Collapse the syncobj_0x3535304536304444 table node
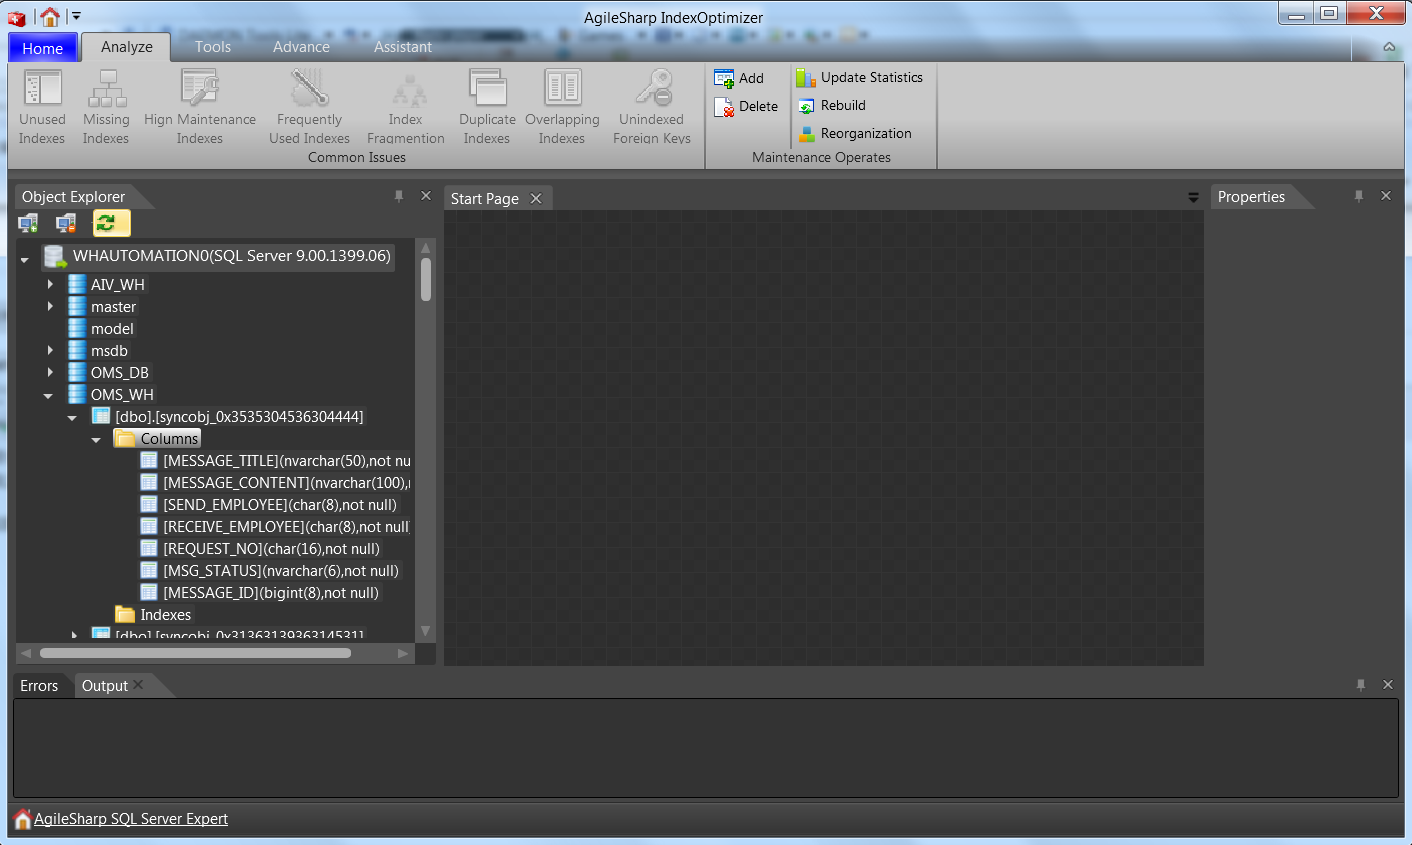This screenshot has height=845, width=1412. [x=72, y=418]
